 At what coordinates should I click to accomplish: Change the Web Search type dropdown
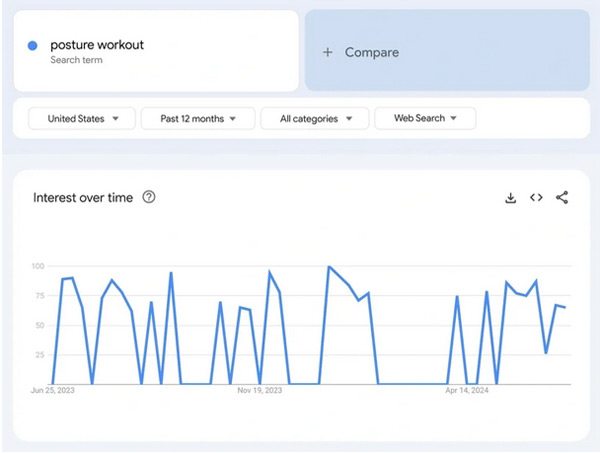425,118
